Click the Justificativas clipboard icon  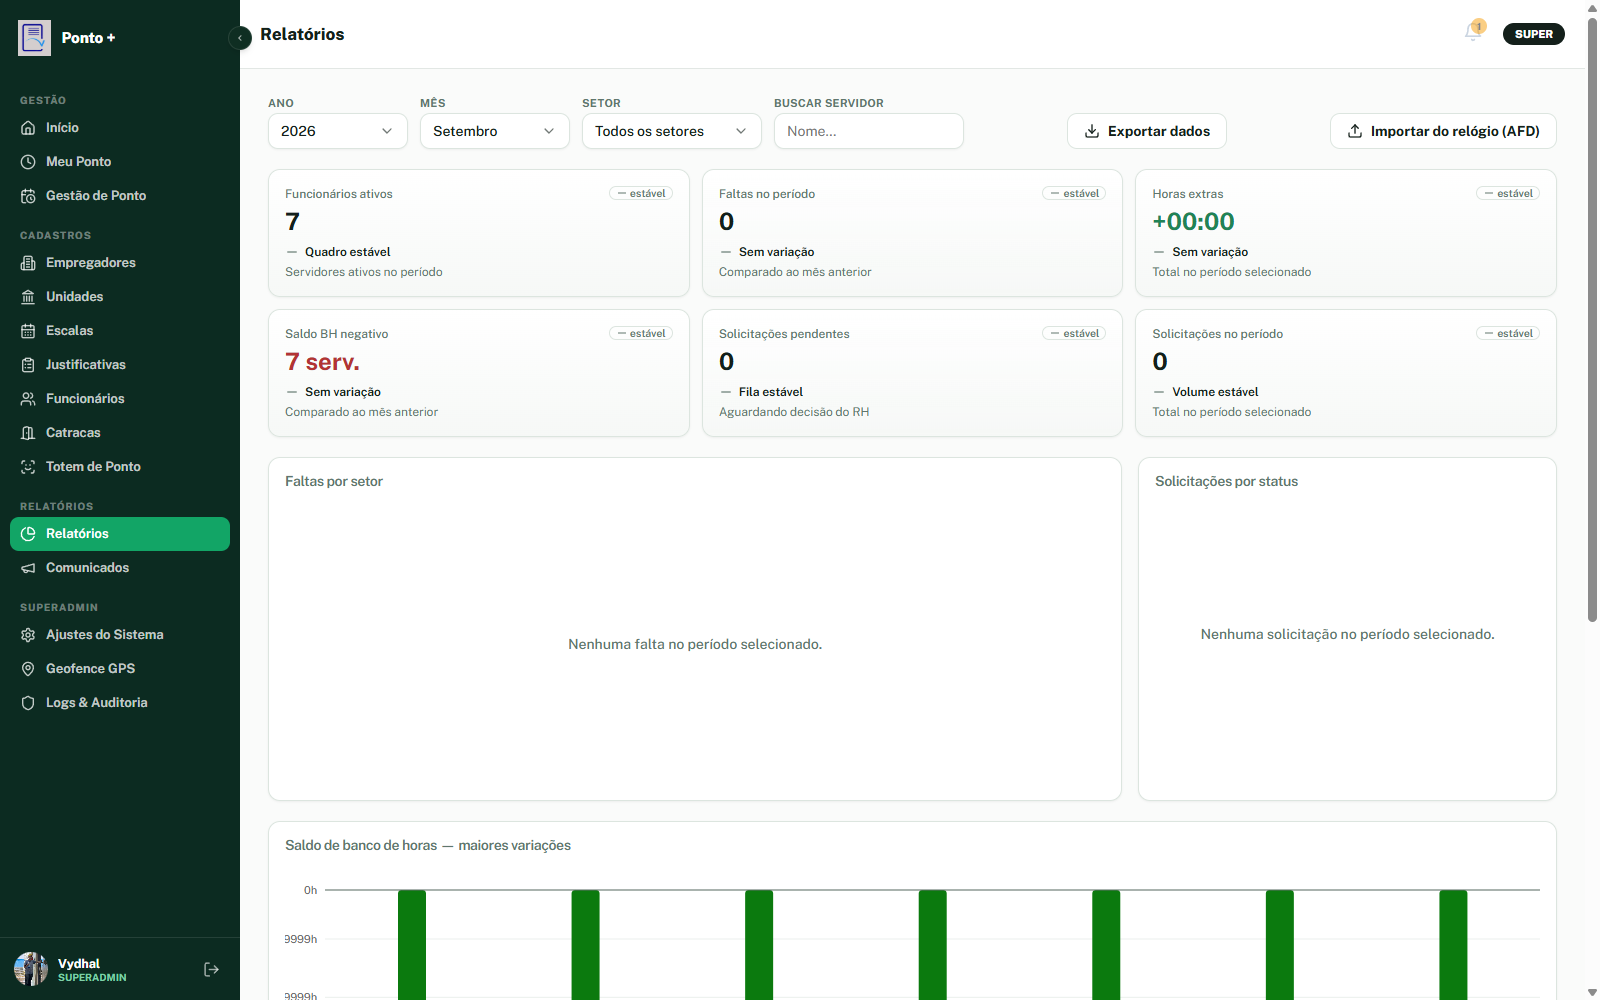(28, 365)
